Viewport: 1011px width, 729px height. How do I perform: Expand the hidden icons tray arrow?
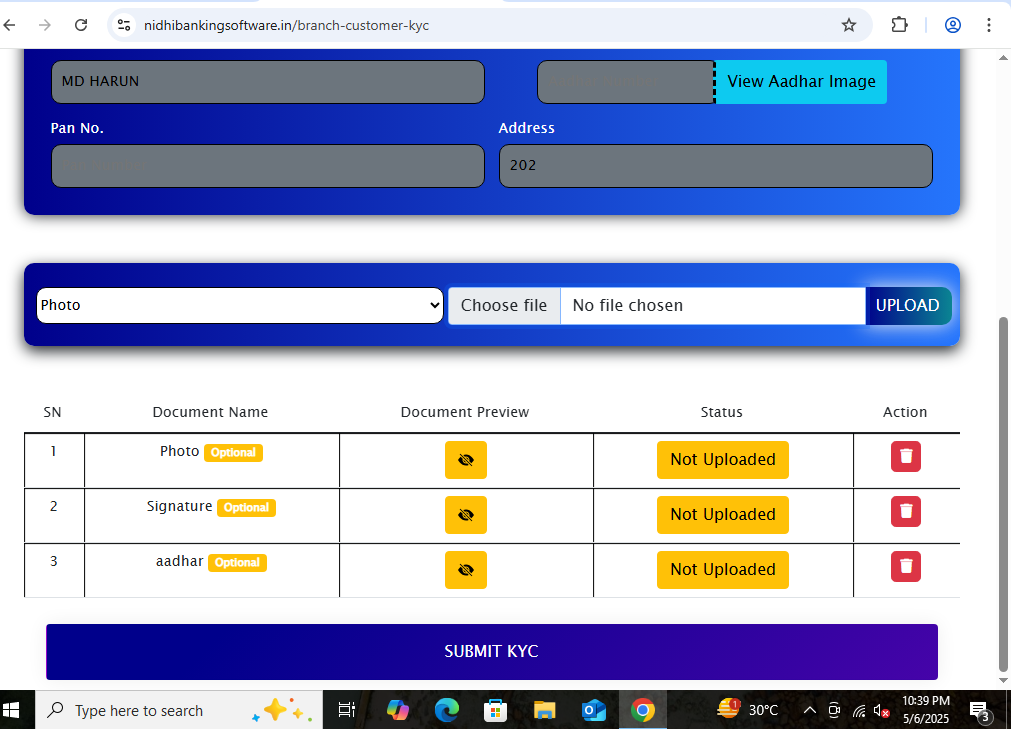pos(809,710)
